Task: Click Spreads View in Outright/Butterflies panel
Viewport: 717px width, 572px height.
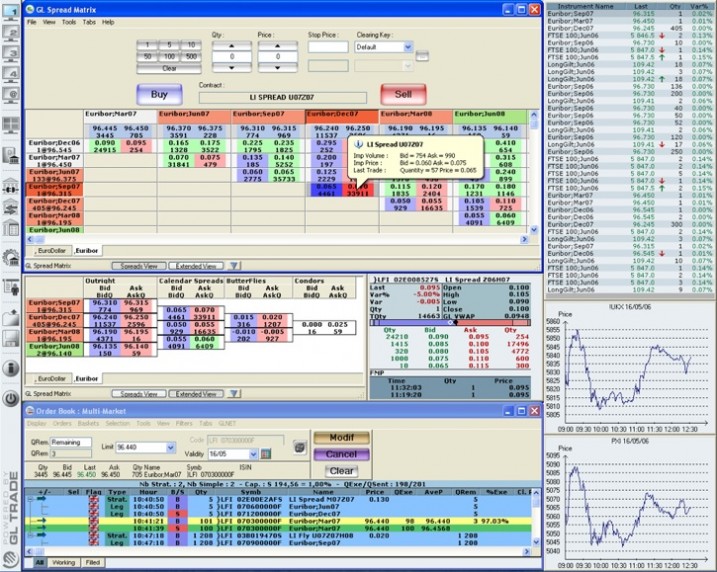Action: (x=139, y=394)
